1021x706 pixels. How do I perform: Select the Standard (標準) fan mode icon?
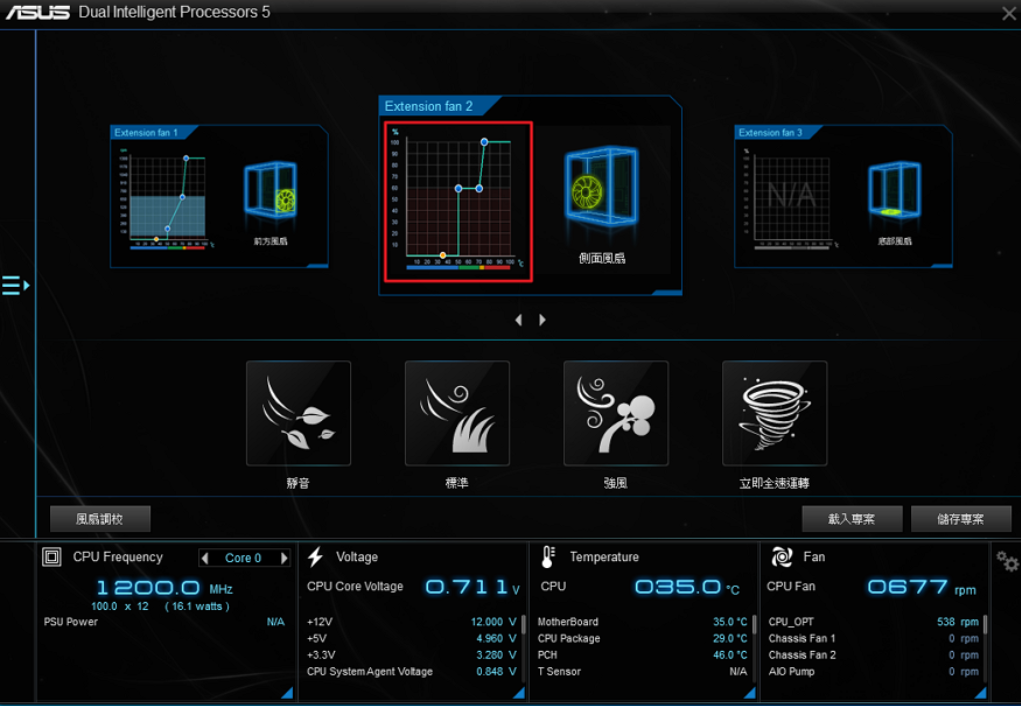point(457,413)
